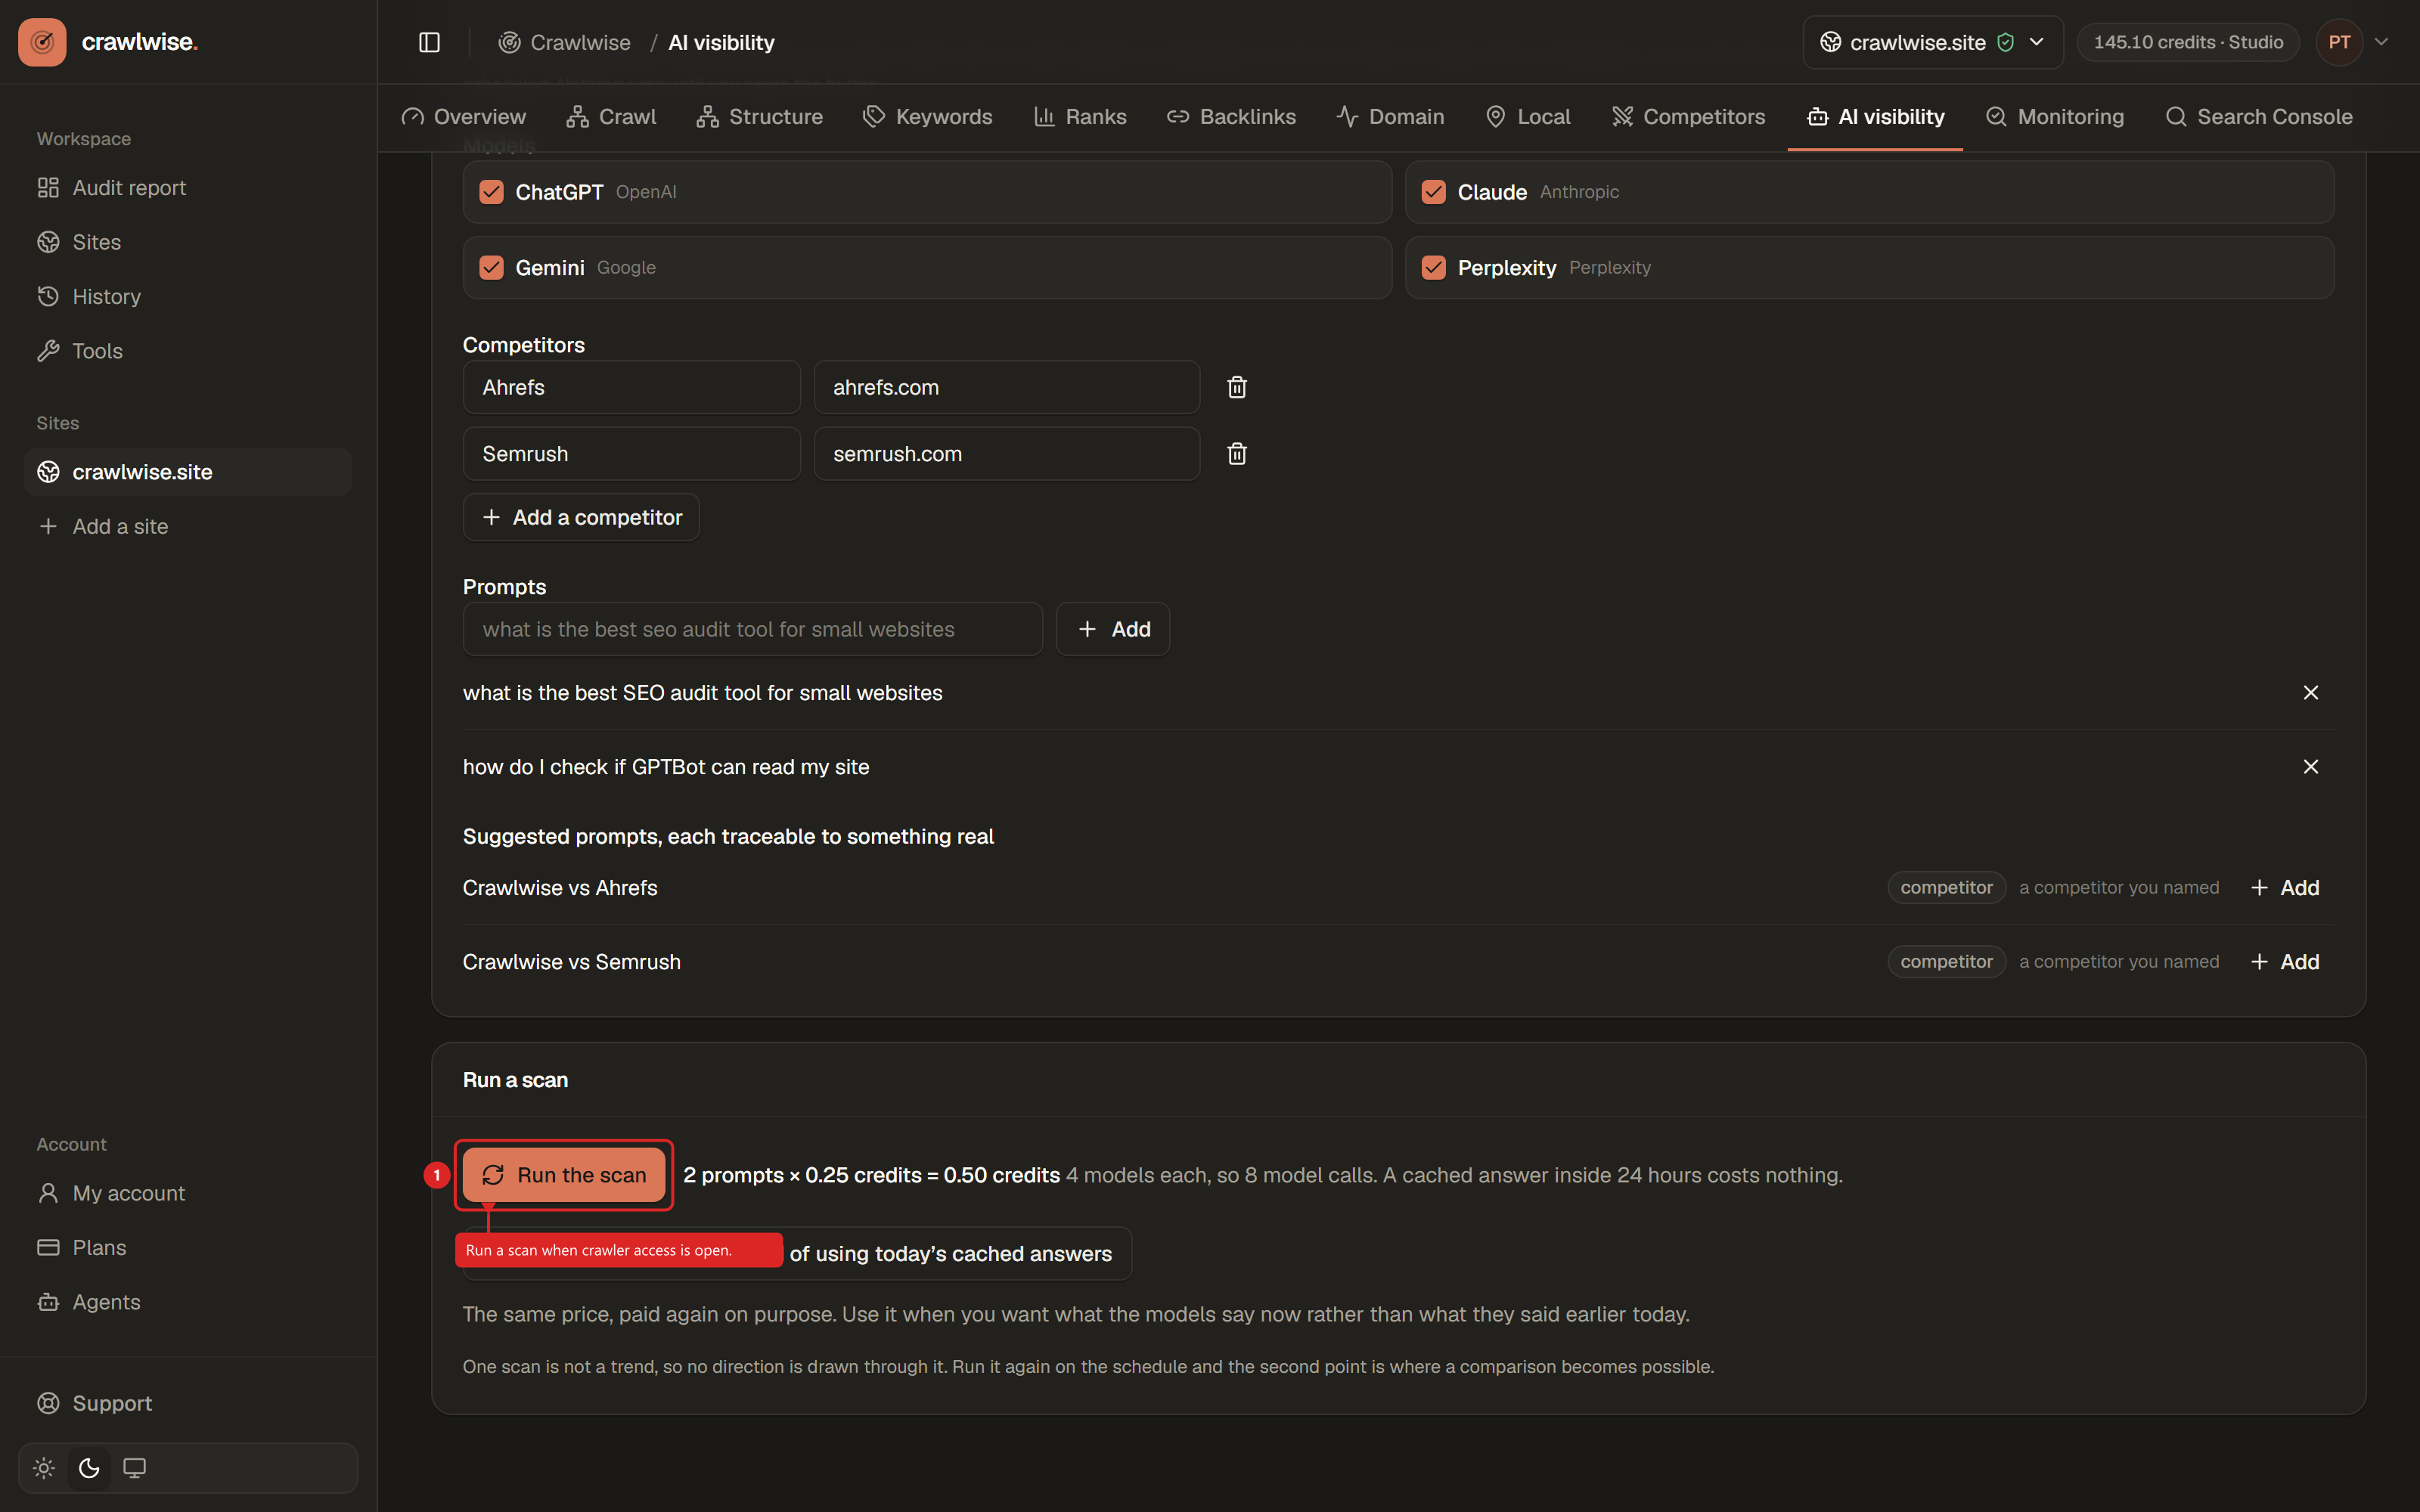This screenshot has height=1512, width=2420.
Task: Remove the GPTBot prompt
Action: pos(2311,767)
